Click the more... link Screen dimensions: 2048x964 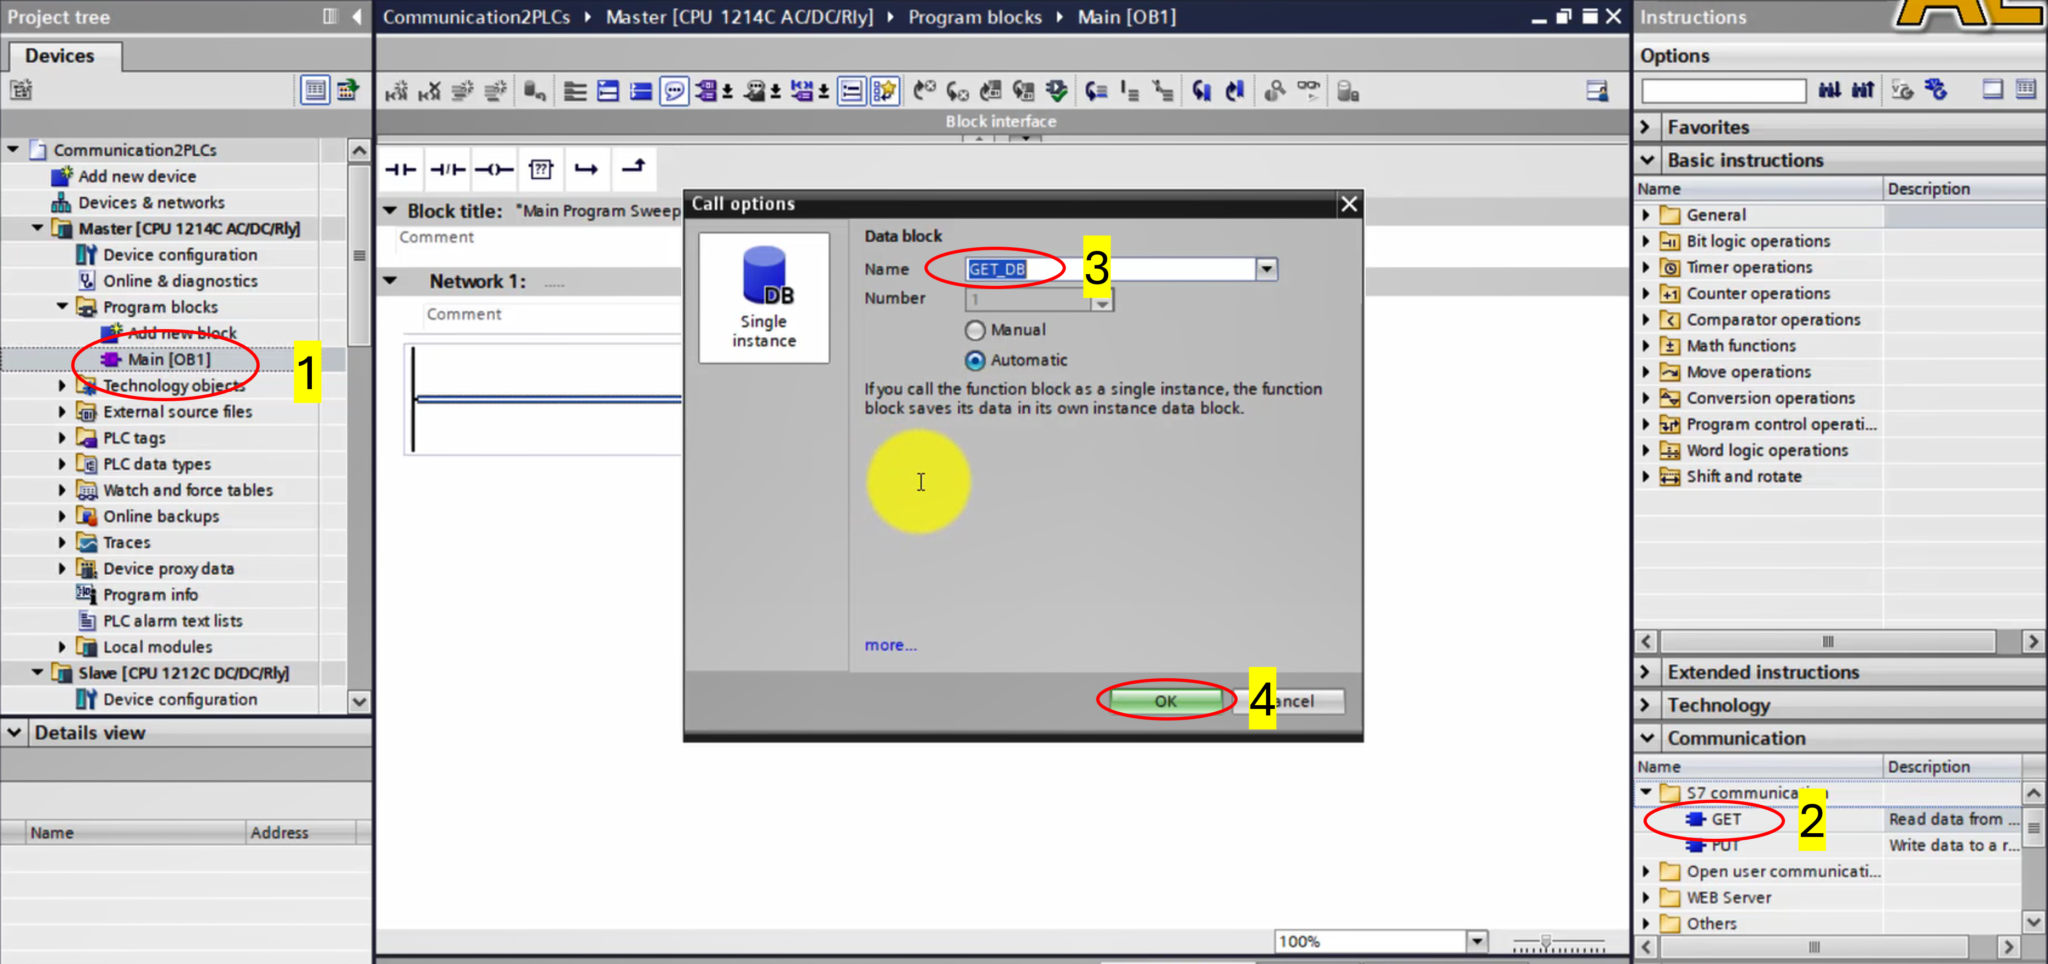click(x=889, y=644)
